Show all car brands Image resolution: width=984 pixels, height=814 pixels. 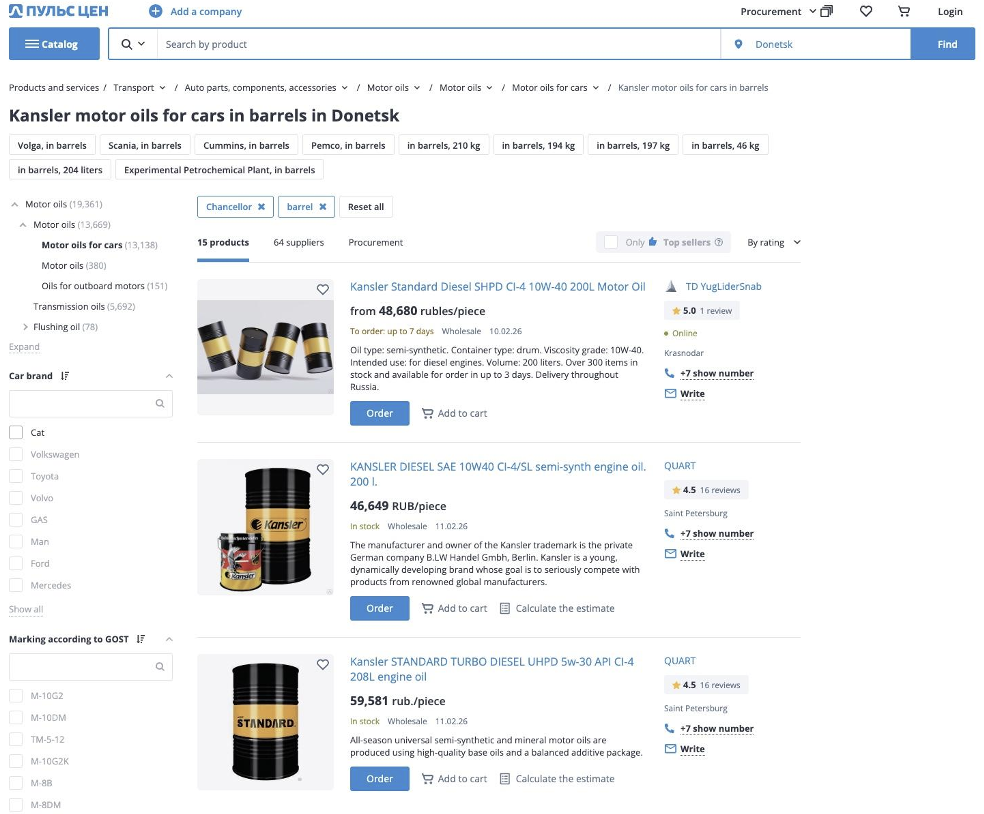26,609
